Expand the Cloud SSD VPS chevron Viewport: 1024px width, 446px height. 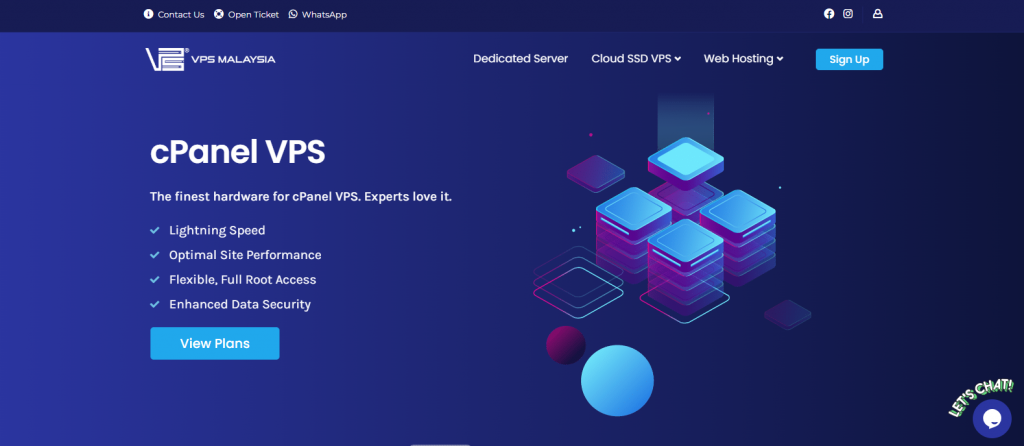678,59
